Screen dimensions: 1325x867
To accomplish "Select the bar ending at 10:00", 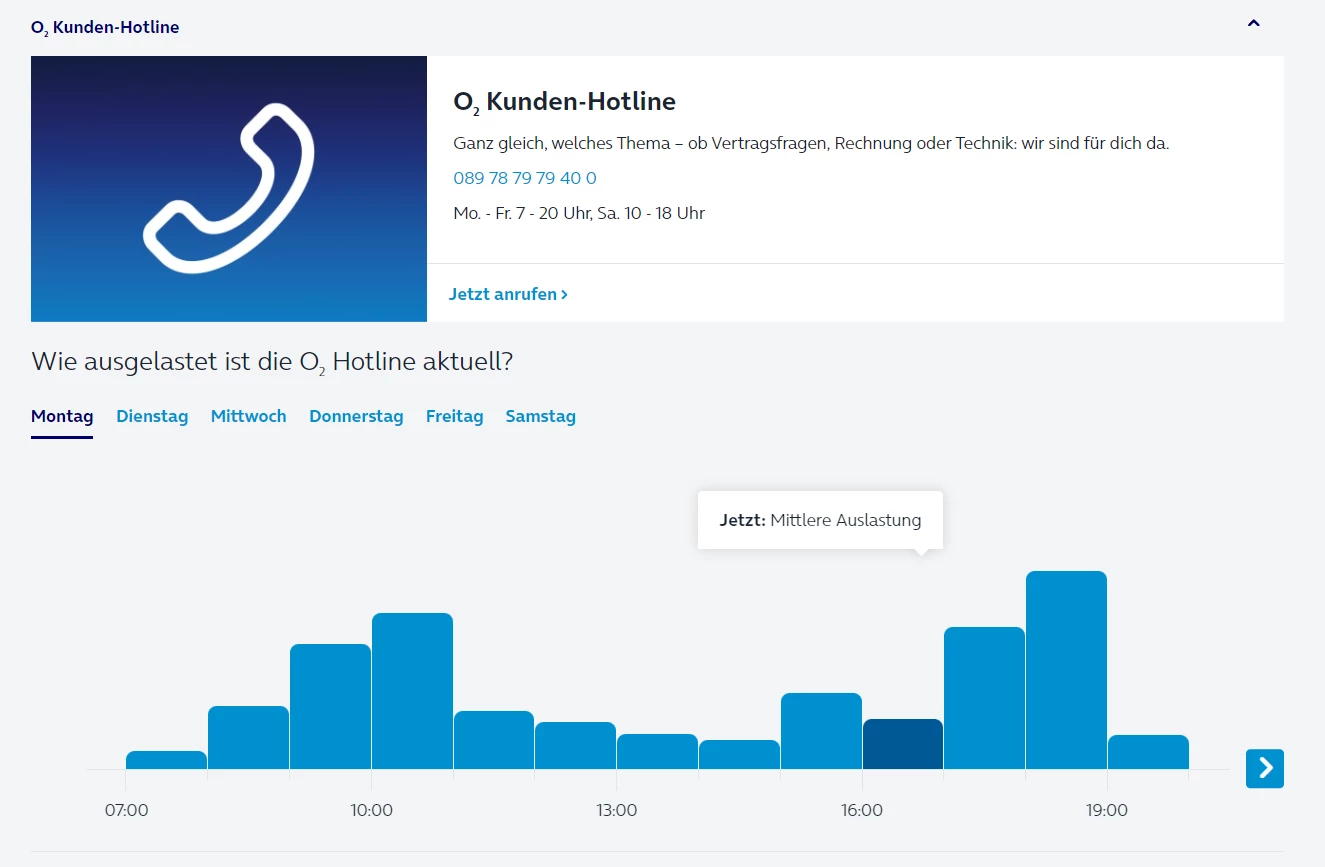I will (330, 706).
